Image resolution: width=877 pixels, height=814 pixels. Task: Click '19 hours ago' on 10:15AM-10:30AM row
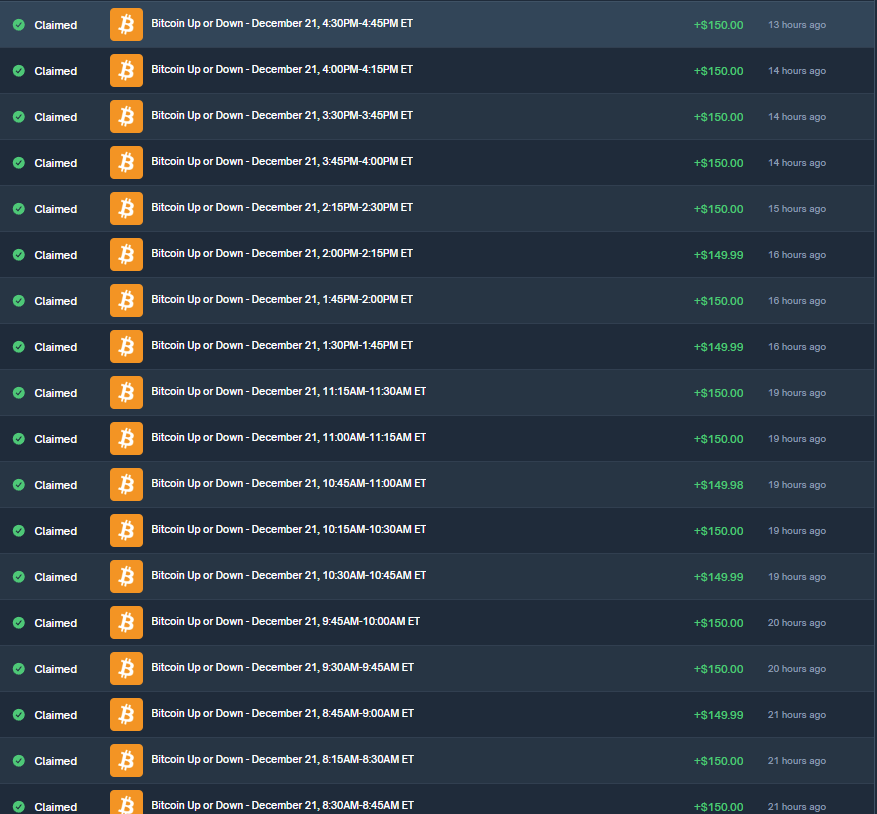[797, 530]
